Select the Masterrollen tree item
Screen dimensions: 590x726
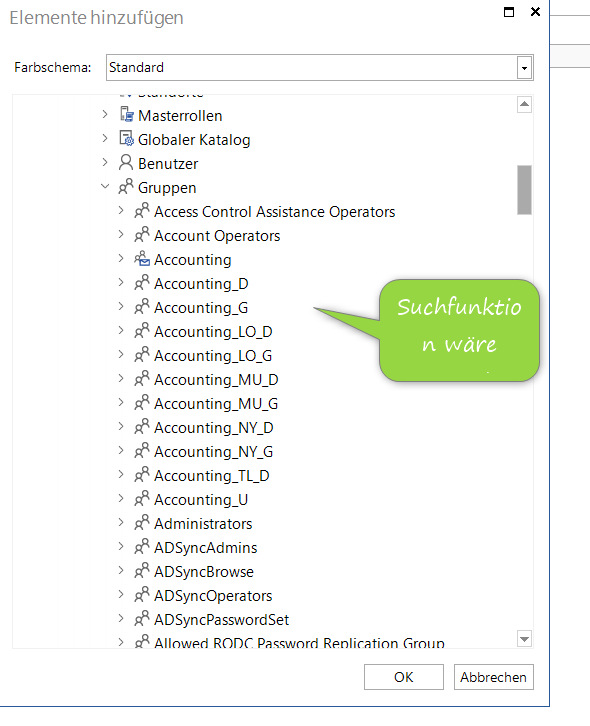click(180, 116)
